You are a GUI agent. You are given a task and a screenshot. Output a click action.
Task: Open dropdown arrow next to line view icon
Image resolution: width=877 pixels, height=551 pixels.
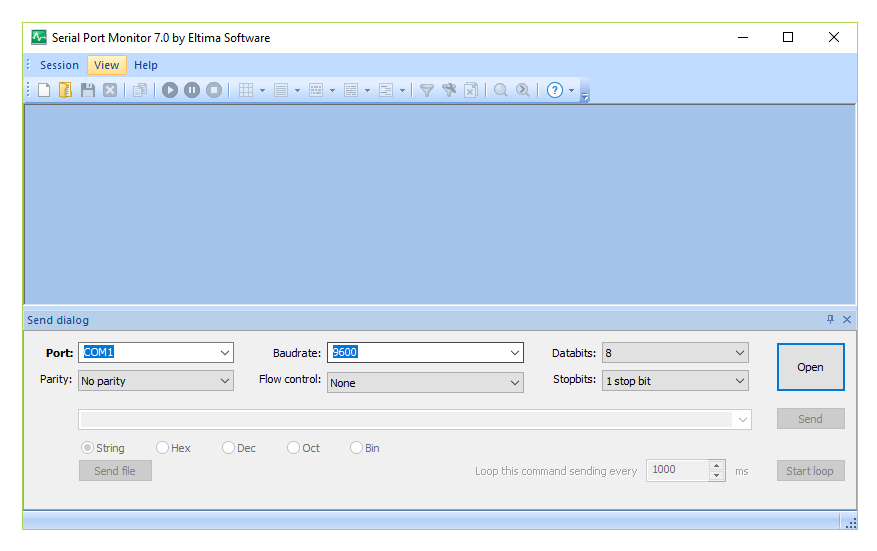pyautogui.click(x=298, y=91)
